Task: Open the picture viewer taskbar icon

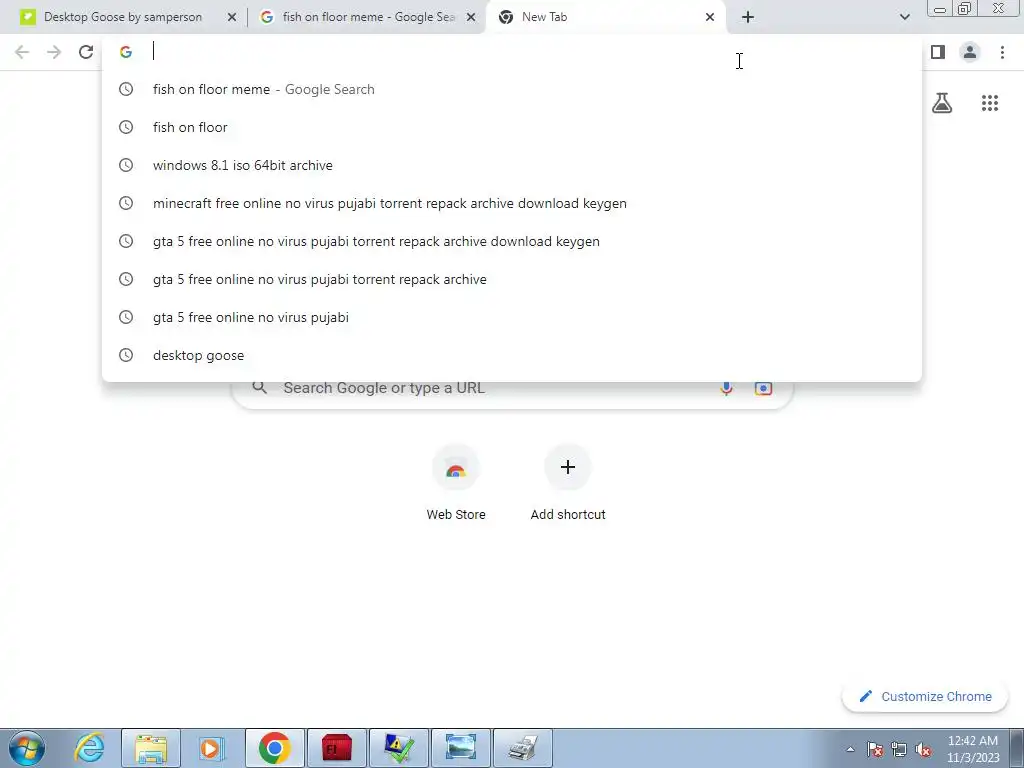Action: [460, 748]
